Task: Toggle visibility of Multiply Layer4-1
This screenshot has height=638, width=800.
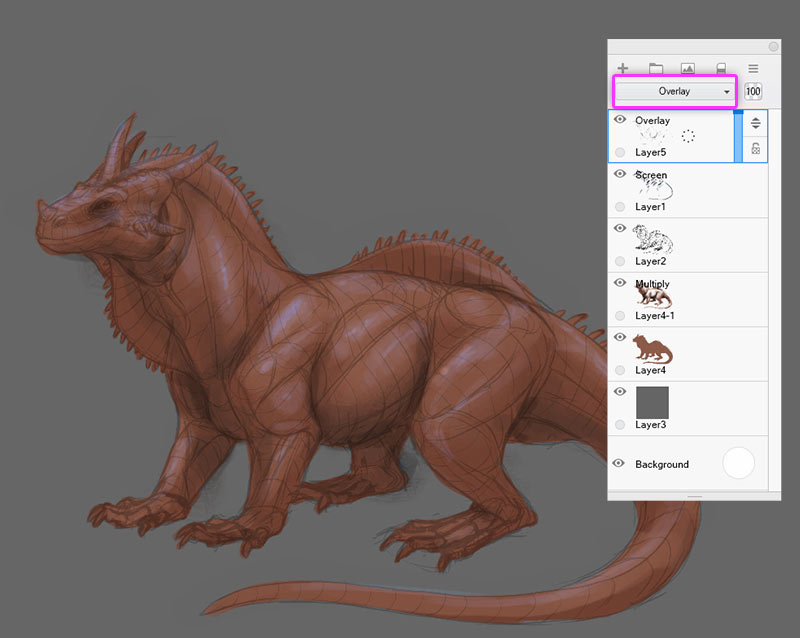Action: 620,282
